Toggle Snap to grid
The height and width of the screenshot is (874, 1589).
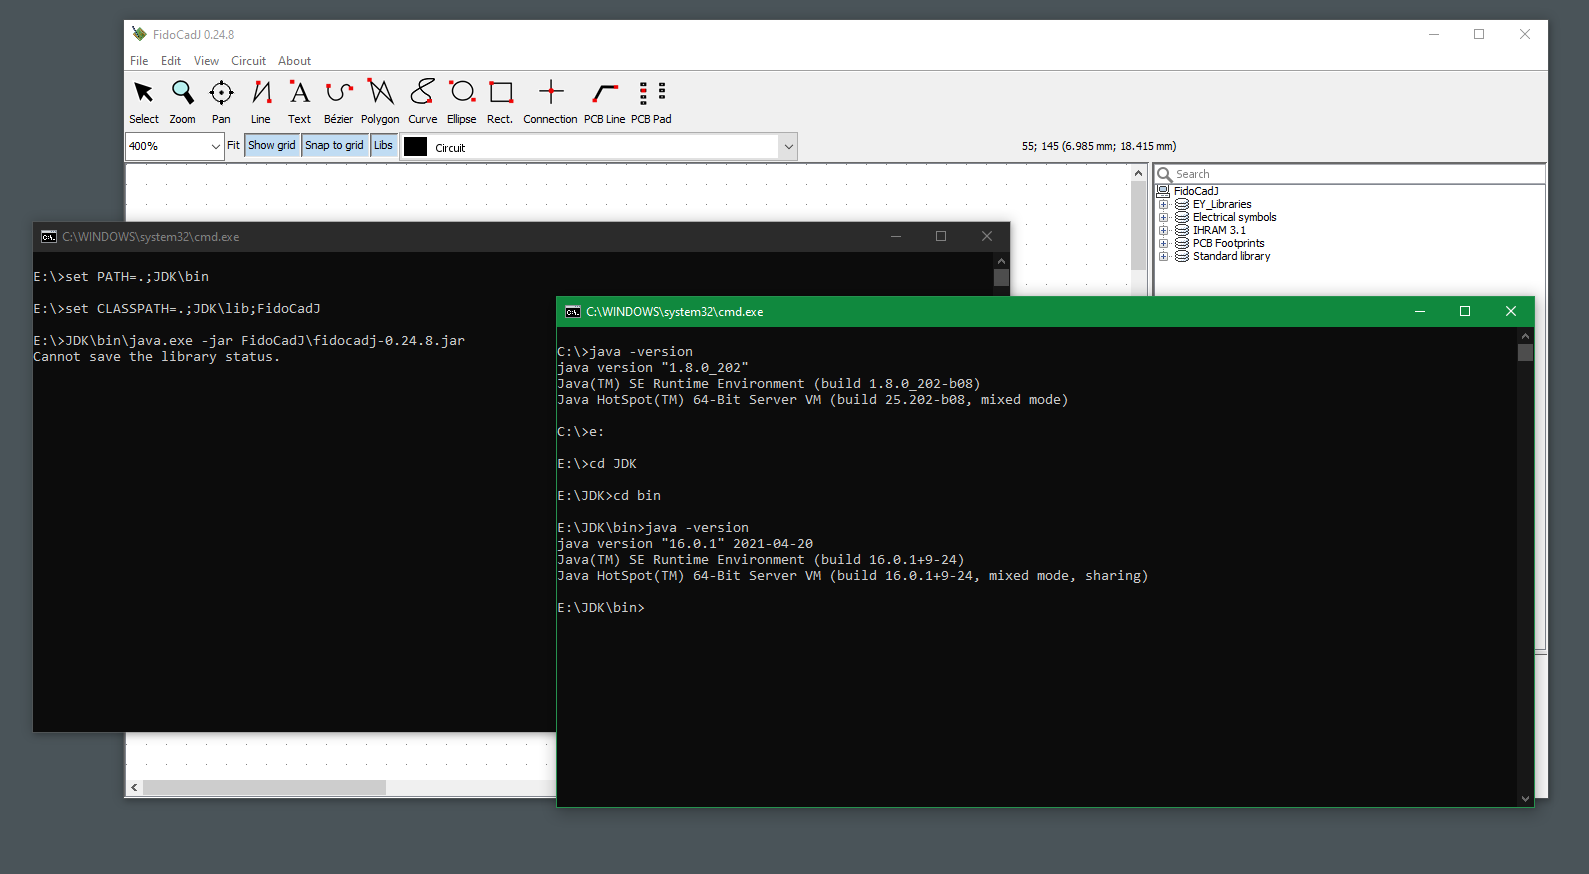334,146
